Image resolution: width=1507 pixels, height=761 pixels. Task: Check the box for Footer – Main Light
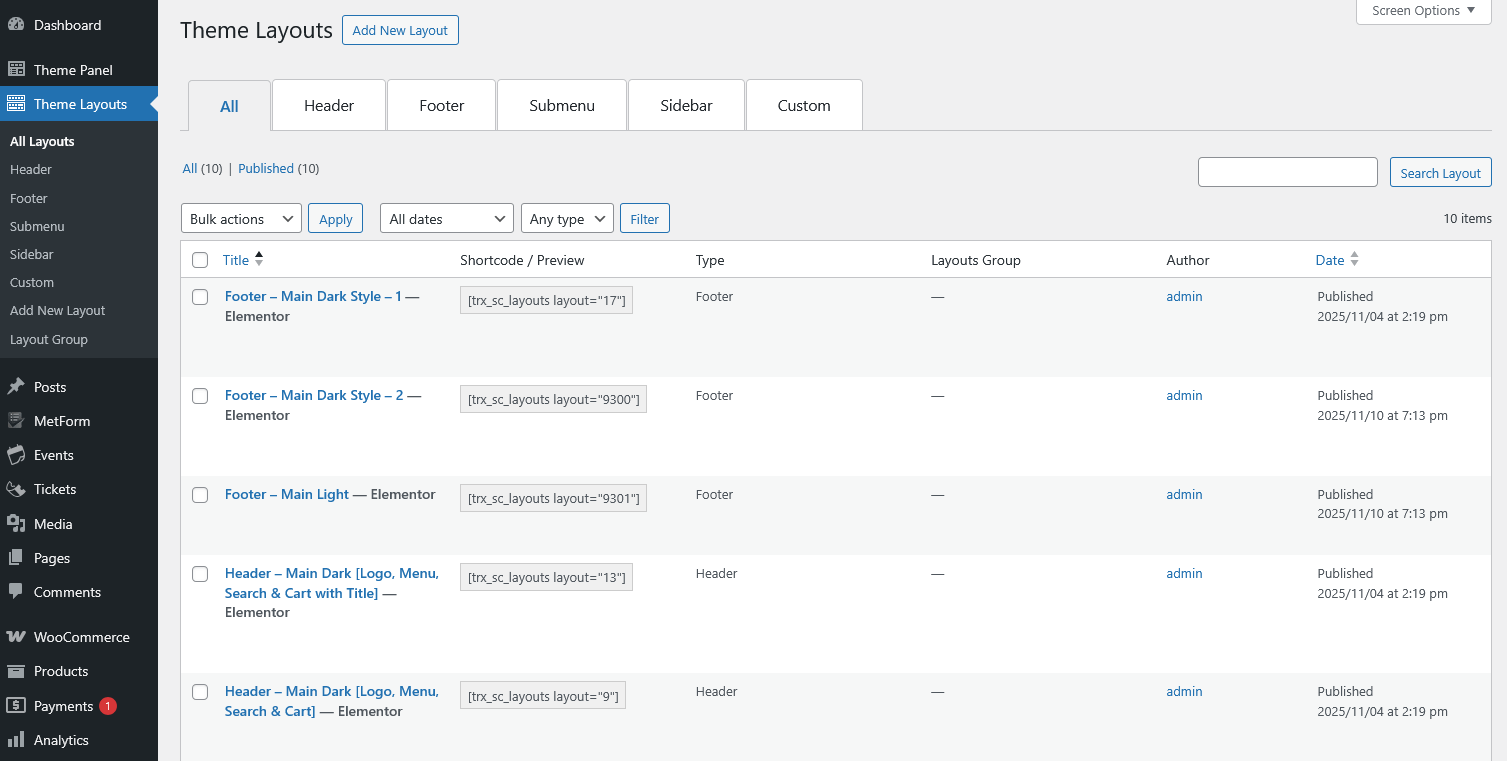coord(200,495)
